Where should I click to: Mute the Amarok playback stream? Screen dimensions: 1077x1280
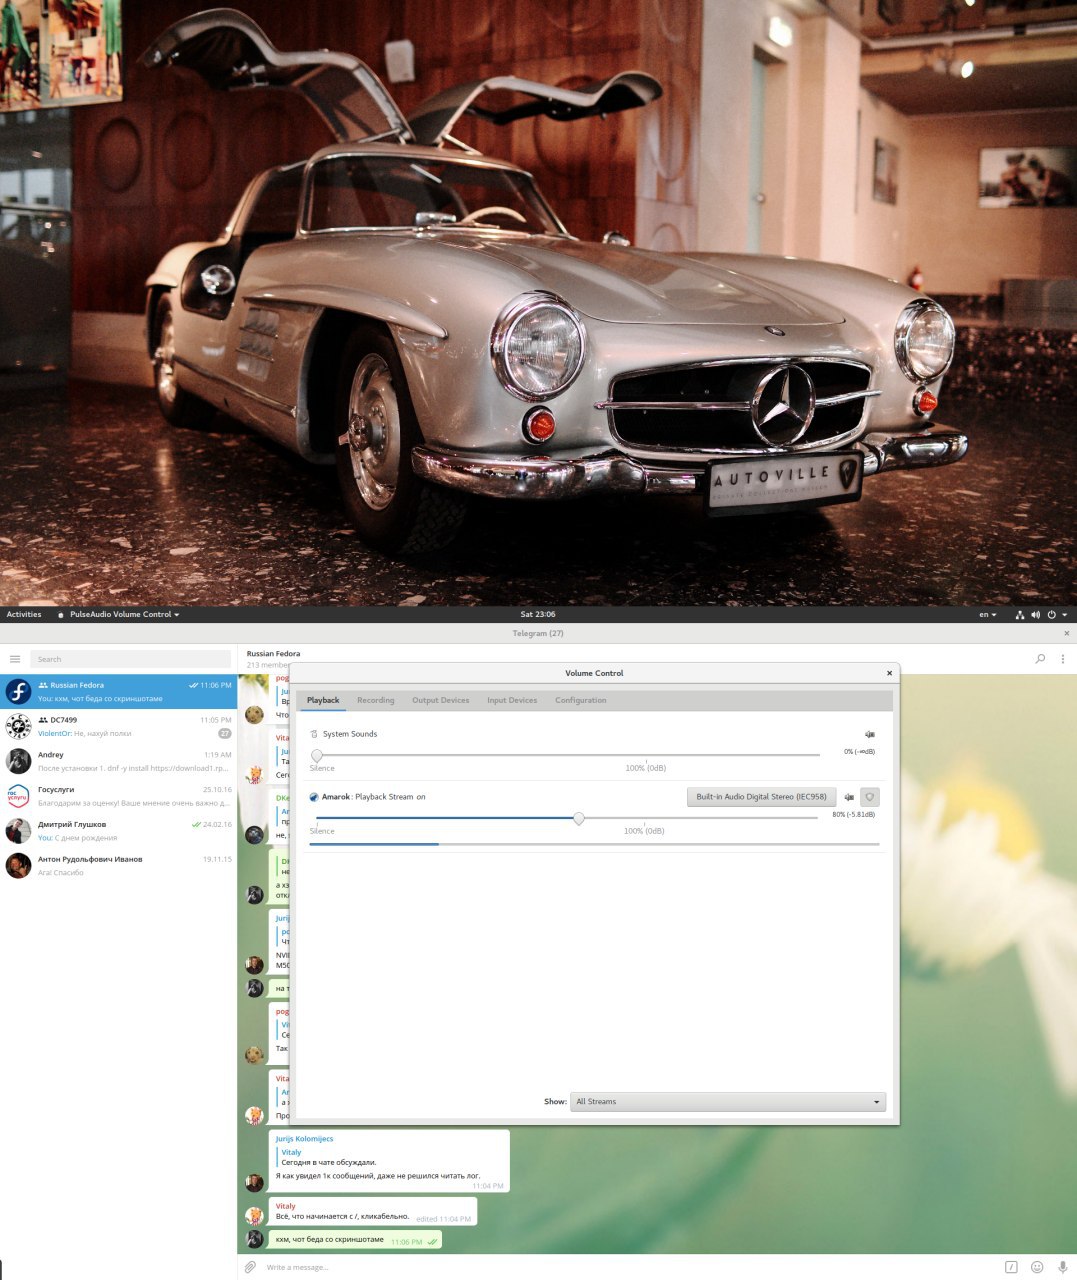849,797
